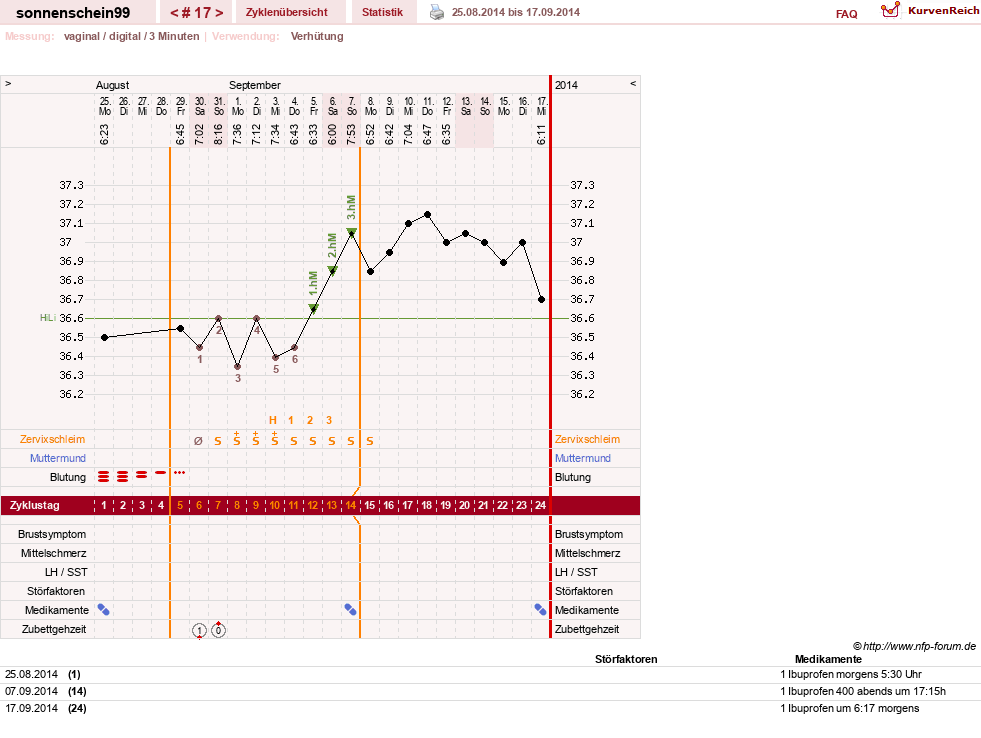Click the orange 'H' peak-day label
Image resolution: width=981 pixels, height=738 pixels.
[x=273, y=420]
